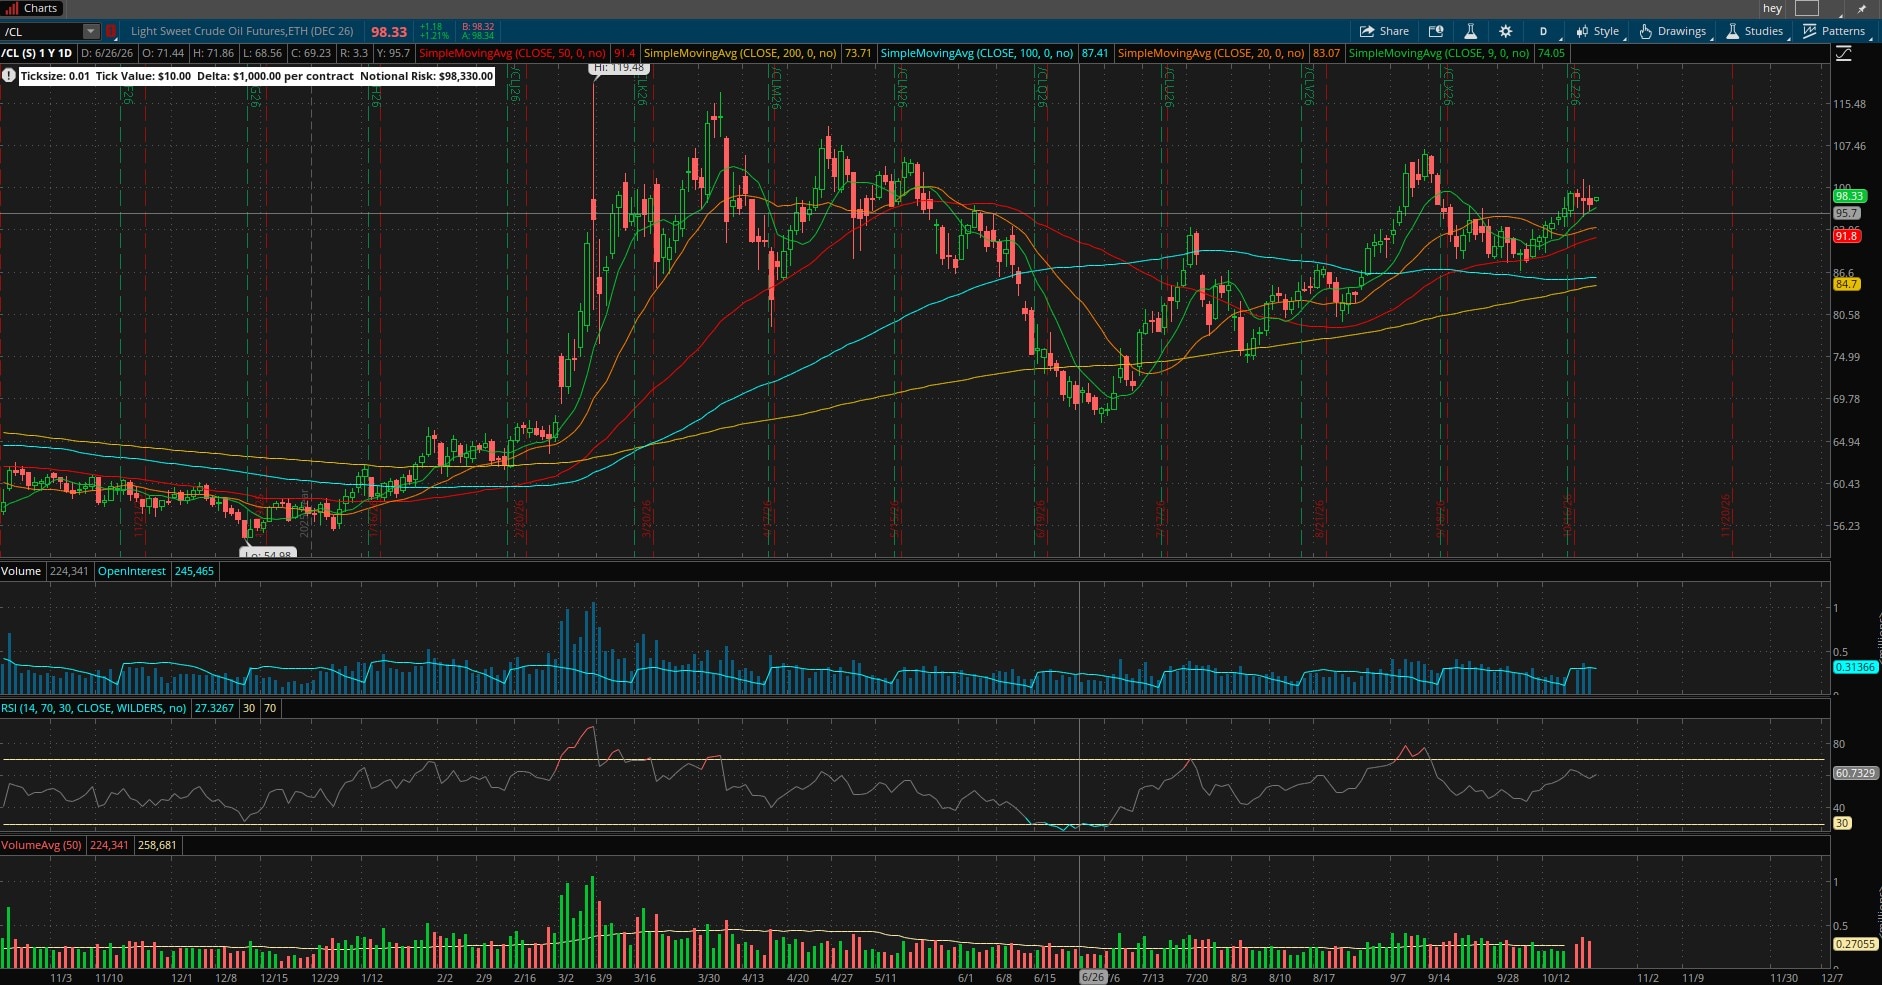Click SimpleMovingAvg 20 study label
Image resolution: width=1882 pixels, height=985 pixels.
pyautogui.click(x=1211, y=53)
